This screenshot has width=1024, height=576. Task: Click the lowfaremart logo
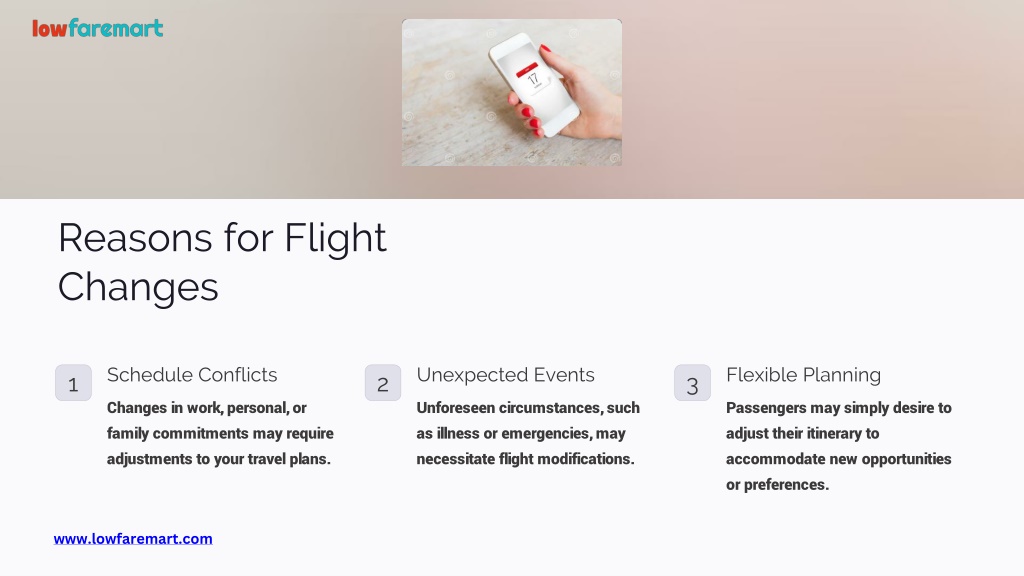tap(98, 28)
